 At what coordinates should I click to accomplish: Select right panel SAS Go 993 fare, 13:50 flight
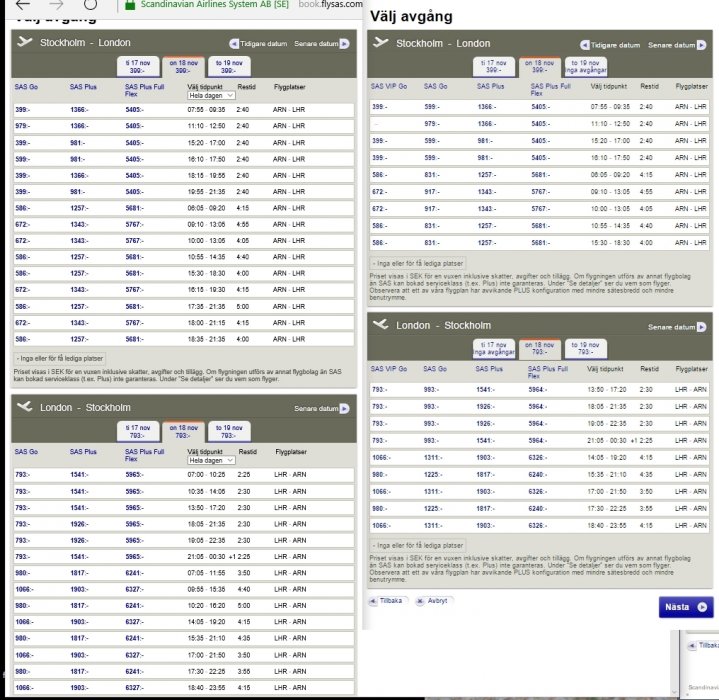click(x=431, y=388)
